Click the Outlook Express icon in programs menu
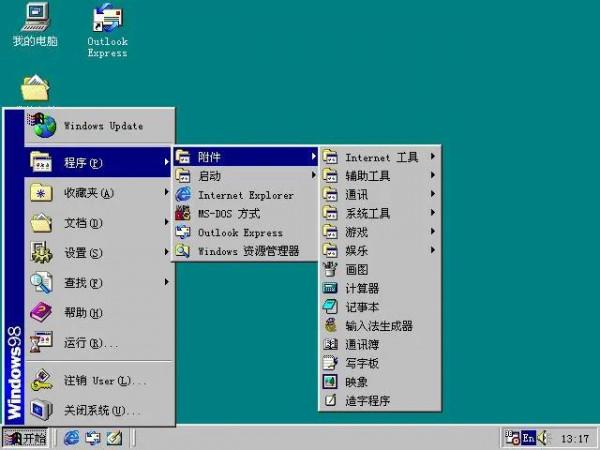The height and width of the screenshot is (450, 600). coord(183,232)
